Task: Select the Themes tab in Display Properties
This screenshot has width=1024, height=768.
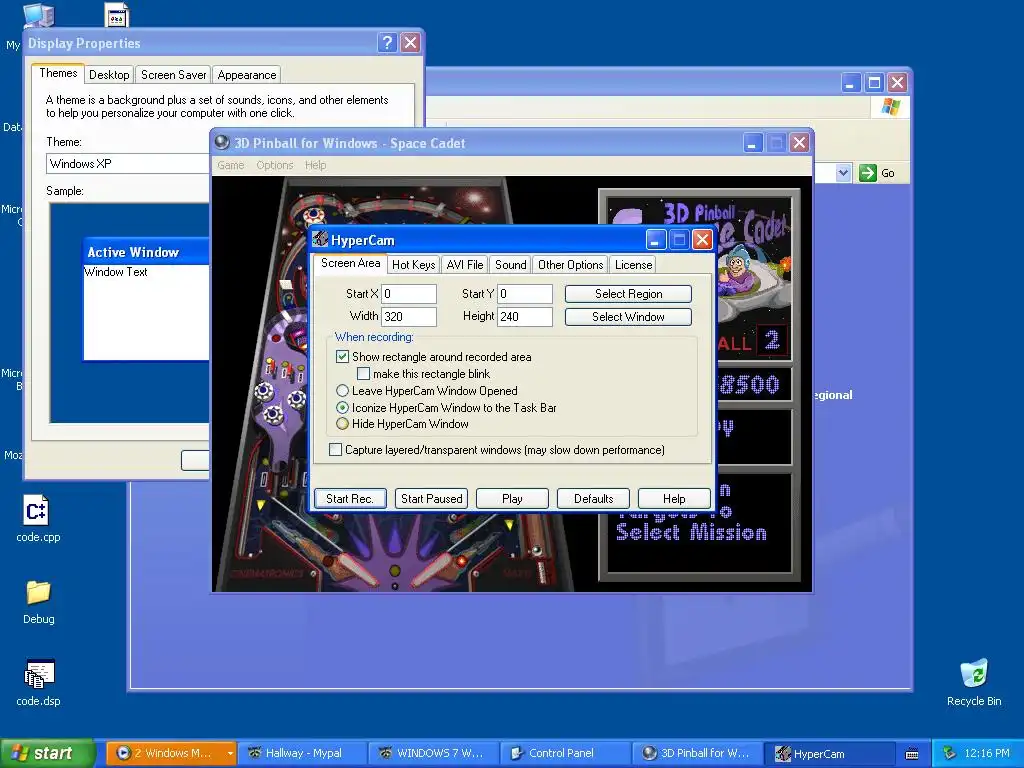Action: (x=58, y=73)
